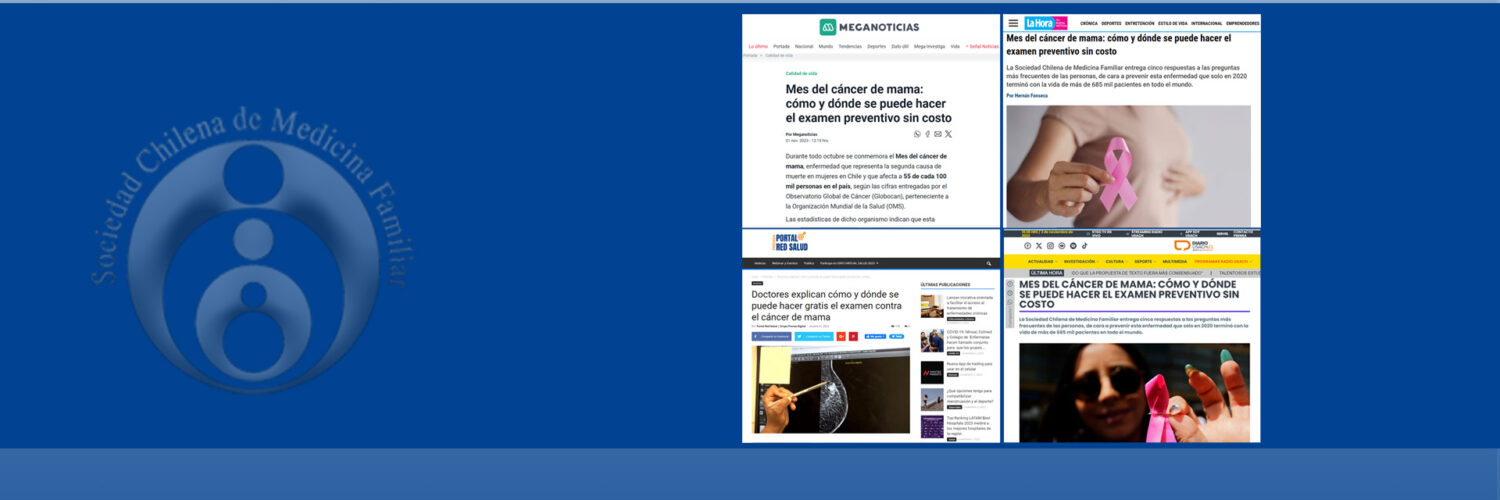Click author 'Por Hernán Fonseca' in La Hora
This screenshot has width=1500, height=500.
point(1027,95)
